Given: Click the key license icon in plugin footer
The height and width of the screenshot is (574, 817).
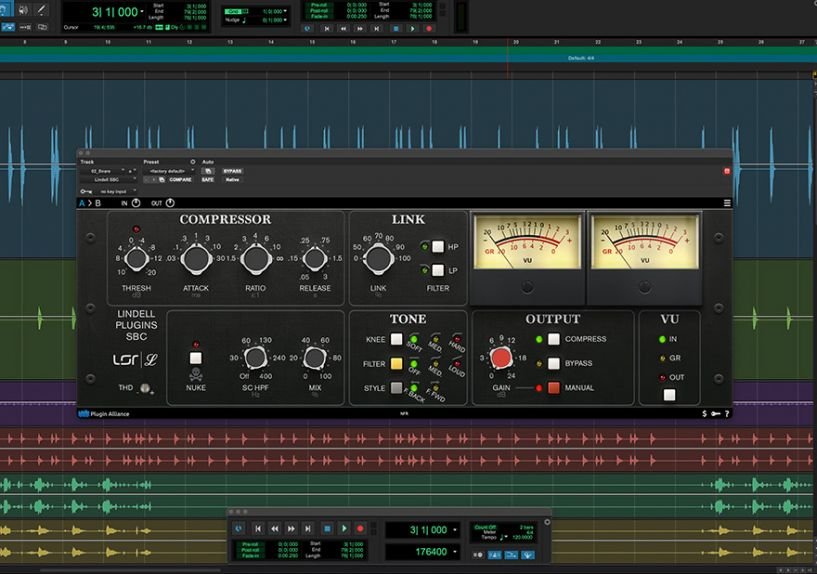Looking at the screenshot, I should coord(715,413).
